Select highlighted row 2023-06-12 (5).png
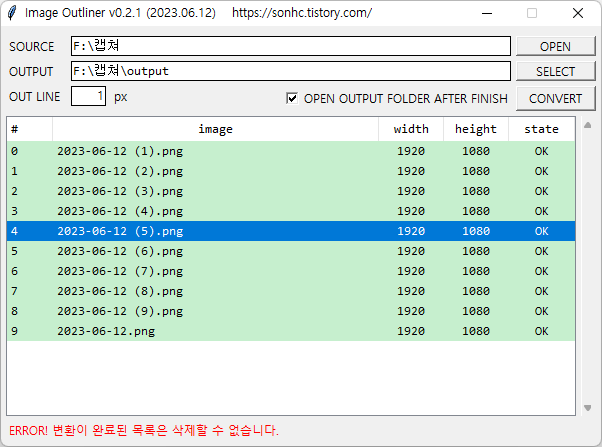The width and height of the screenshot is (602, 447). click(x=291, y=231)
